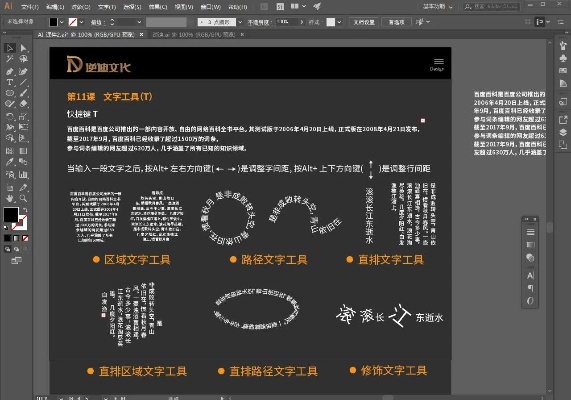Image resolution: width=571 pixels, height=400 pixels.
Task: Click the 首选项 button
Action: [x=397, y=22]
